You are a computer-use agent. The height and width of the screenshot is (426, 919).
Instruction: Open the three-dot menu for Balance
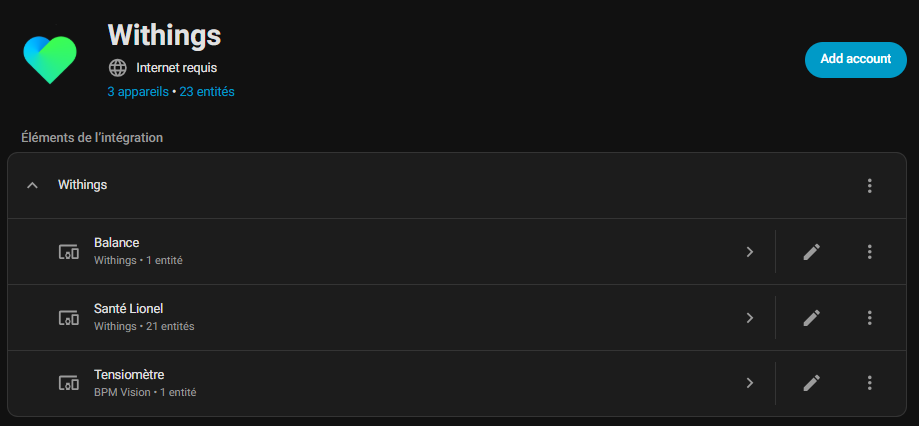pyautogui.click(x=869, y=252)
